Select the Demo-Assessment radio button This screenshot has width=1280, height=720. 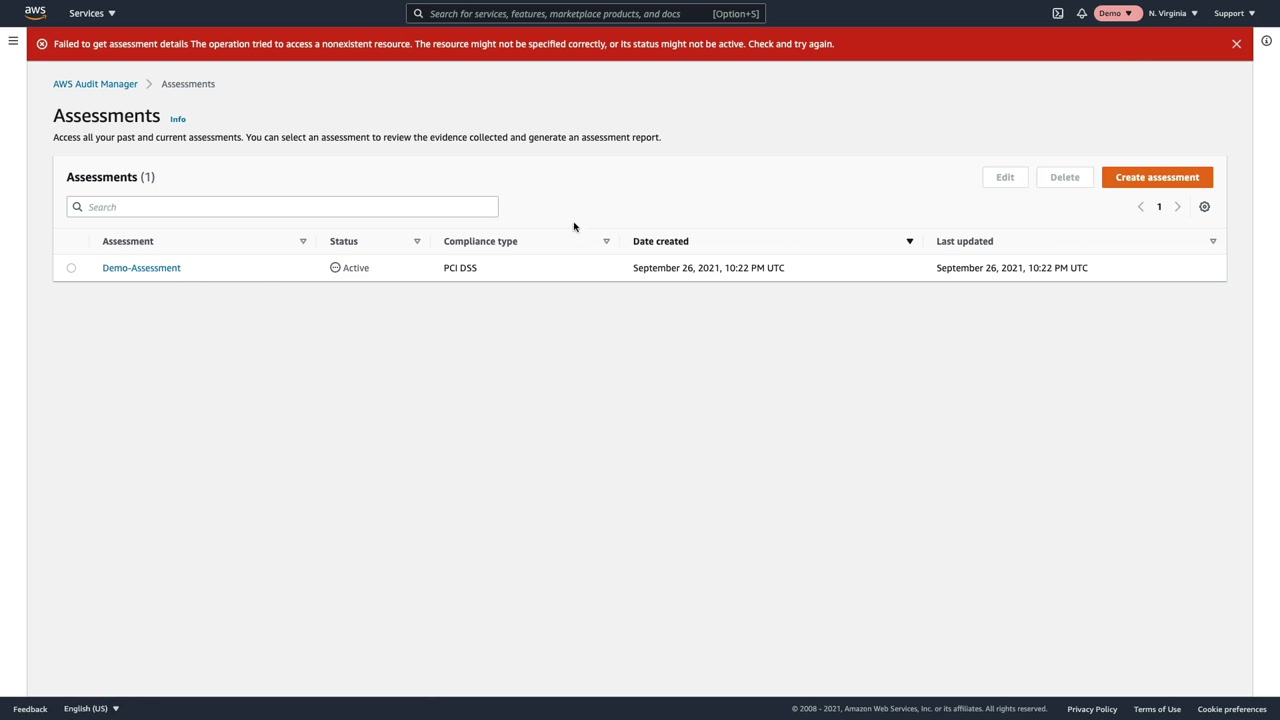71,268
